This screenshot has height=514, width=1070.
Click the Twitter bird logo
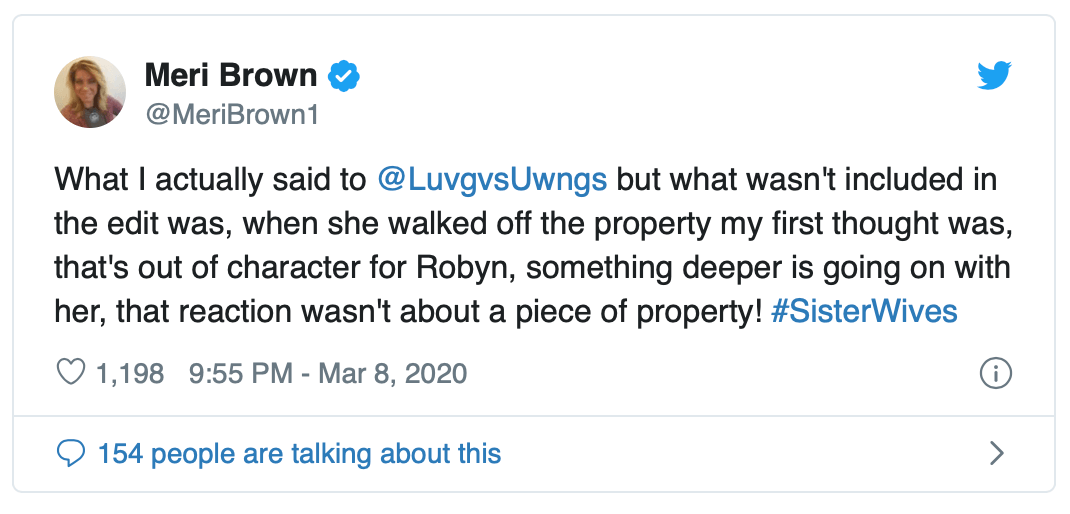pos(994,76)
